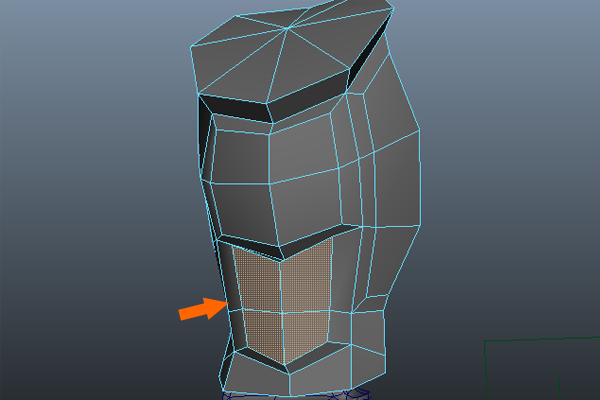Select the lower-right highlighted orange face

[305, 333]
